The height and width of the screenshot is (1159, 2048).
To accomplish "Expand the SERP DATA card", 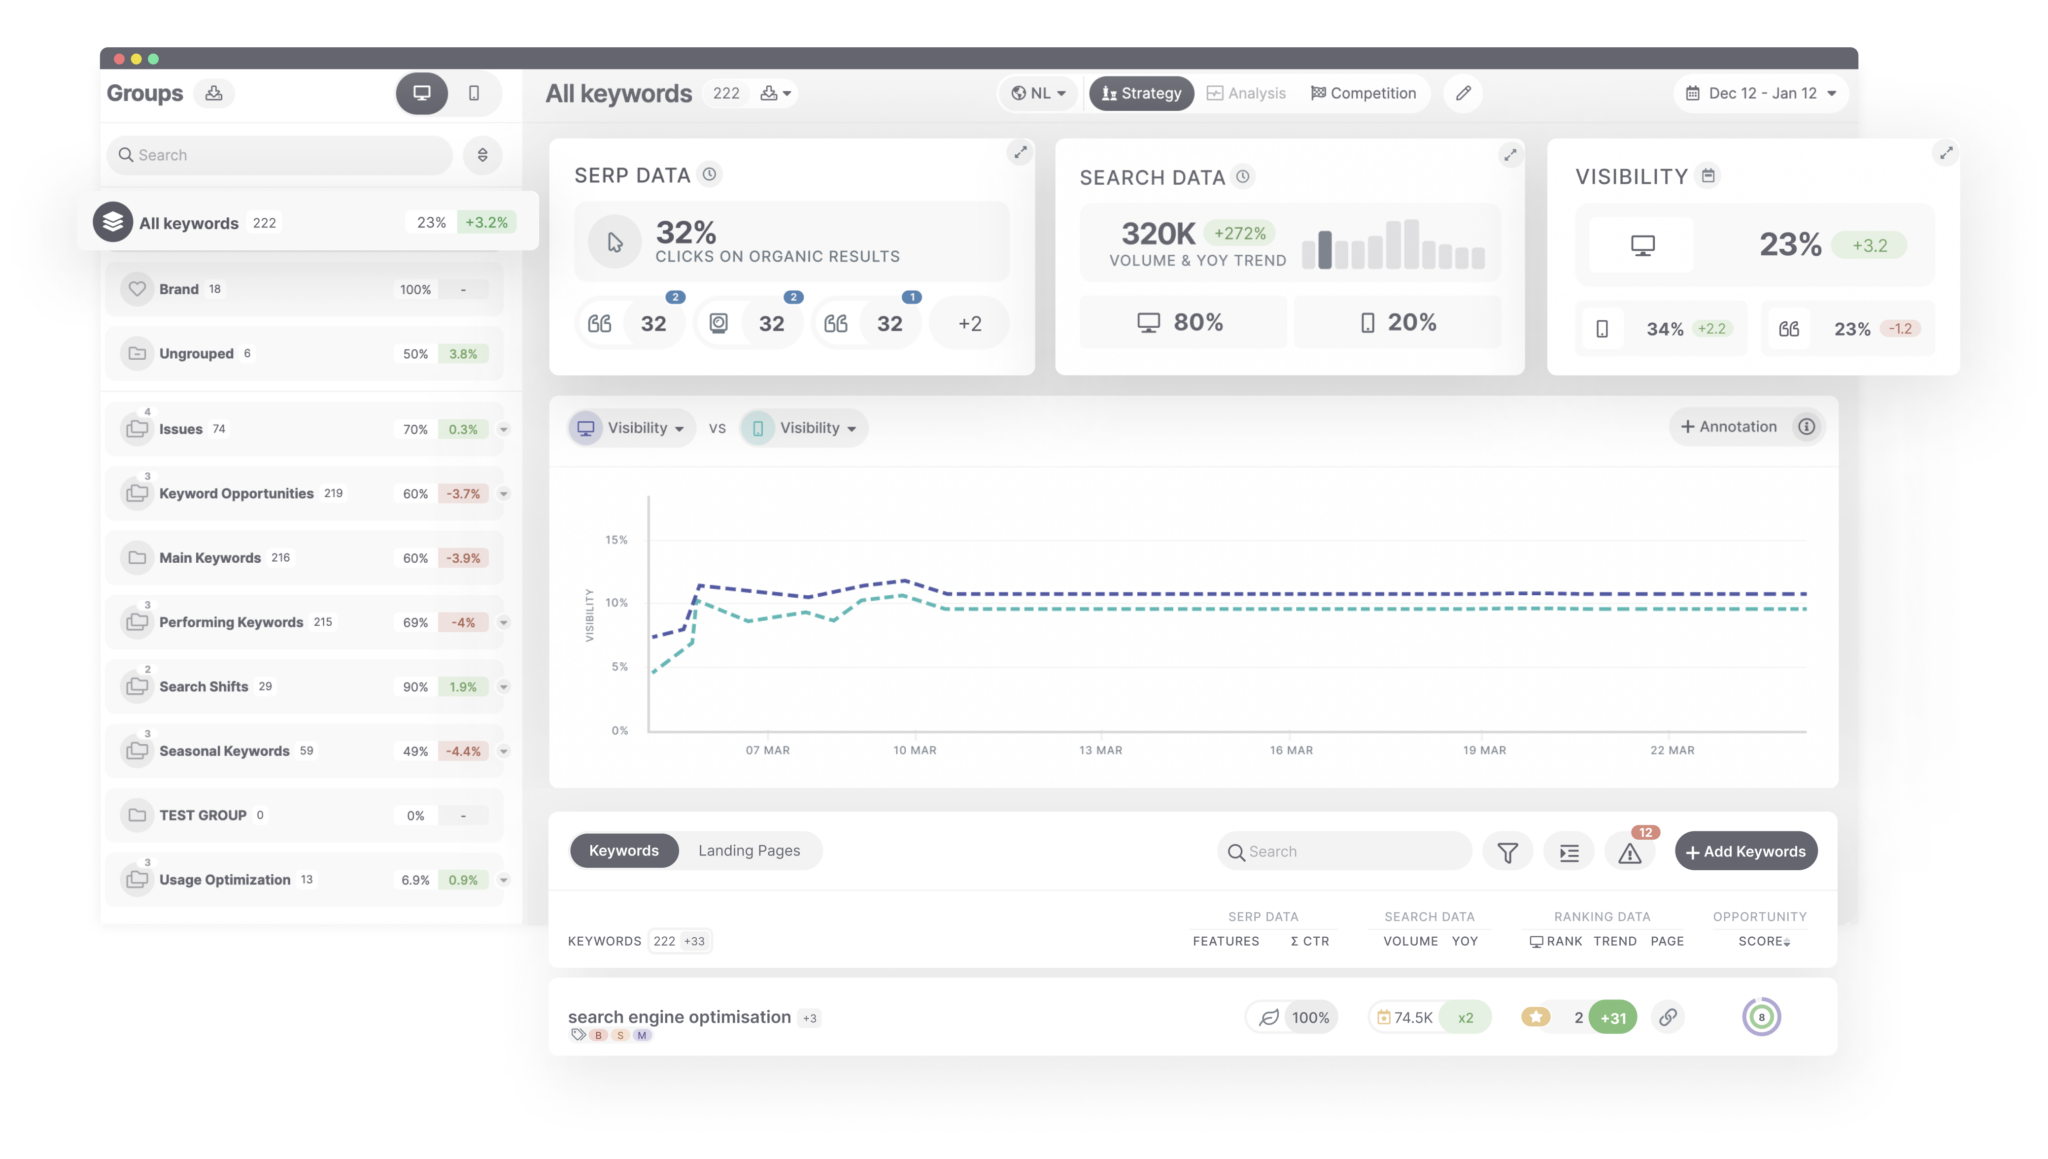I will click(x=1020, y=152).
